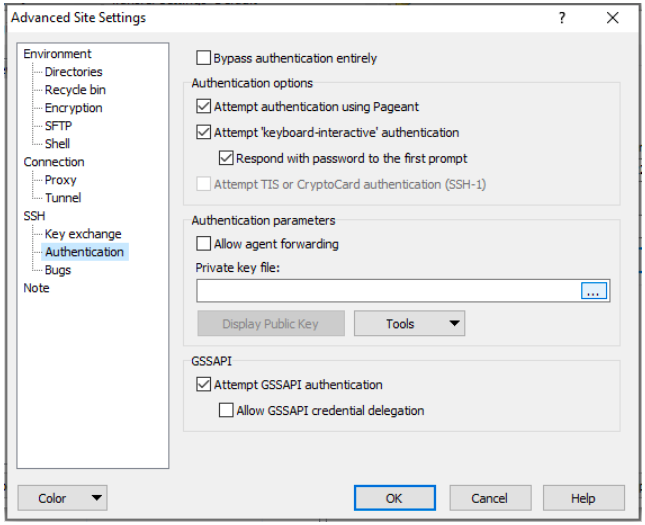Viewport: 645px width, 525px height.
Task: Open the Tools dropdown arrow
Action: pyautogui.click(x=454, y=323)
